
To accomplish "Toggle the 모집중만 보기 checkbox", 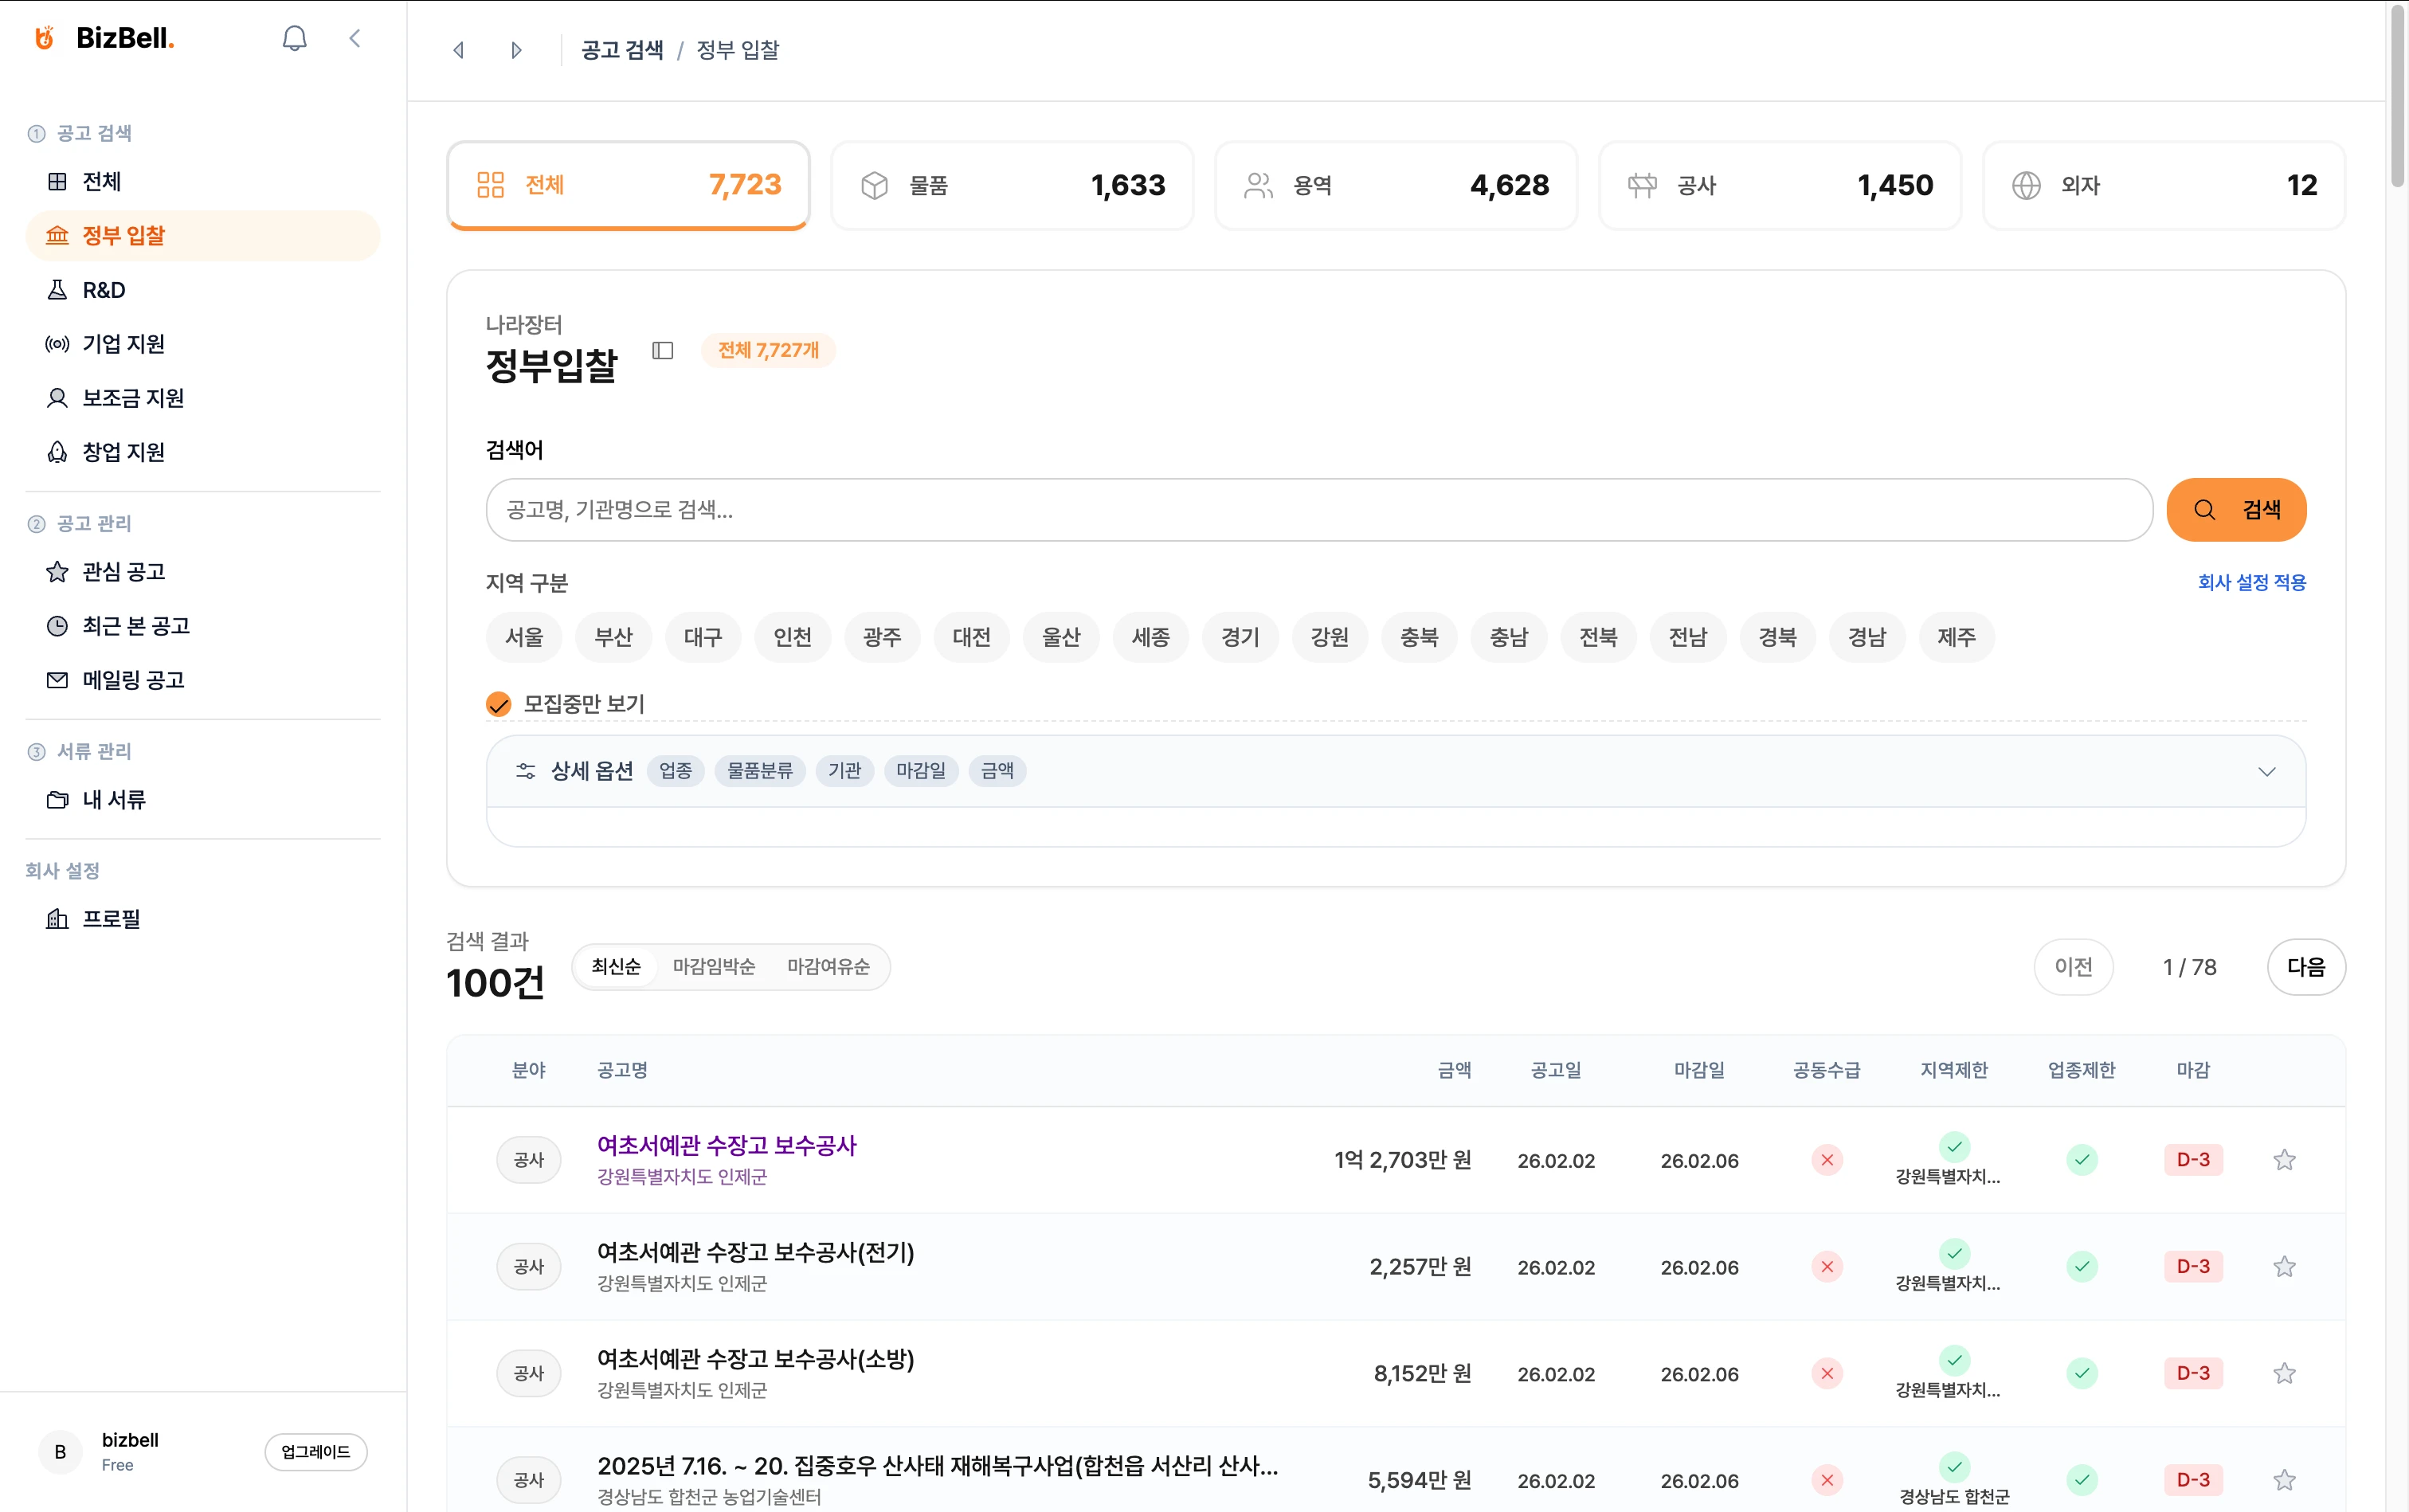I will click(x=498, y=704).
